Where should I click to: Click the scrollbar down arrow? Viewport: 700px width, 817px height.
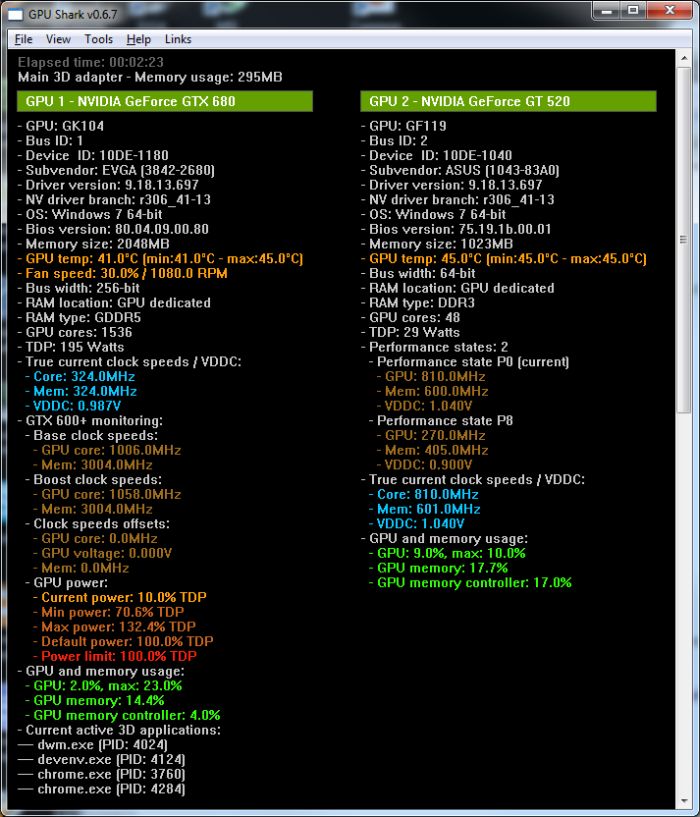click(x=684, y=801)
